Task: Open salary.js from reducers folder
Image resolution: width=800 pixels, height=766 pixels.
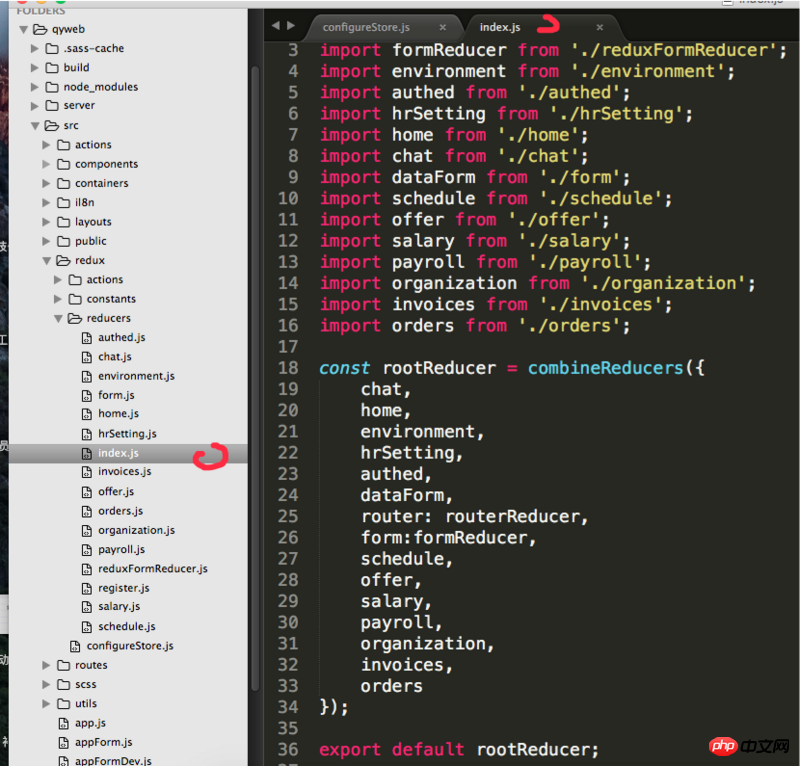Action: pyautogui.click(x=119, y=607)
